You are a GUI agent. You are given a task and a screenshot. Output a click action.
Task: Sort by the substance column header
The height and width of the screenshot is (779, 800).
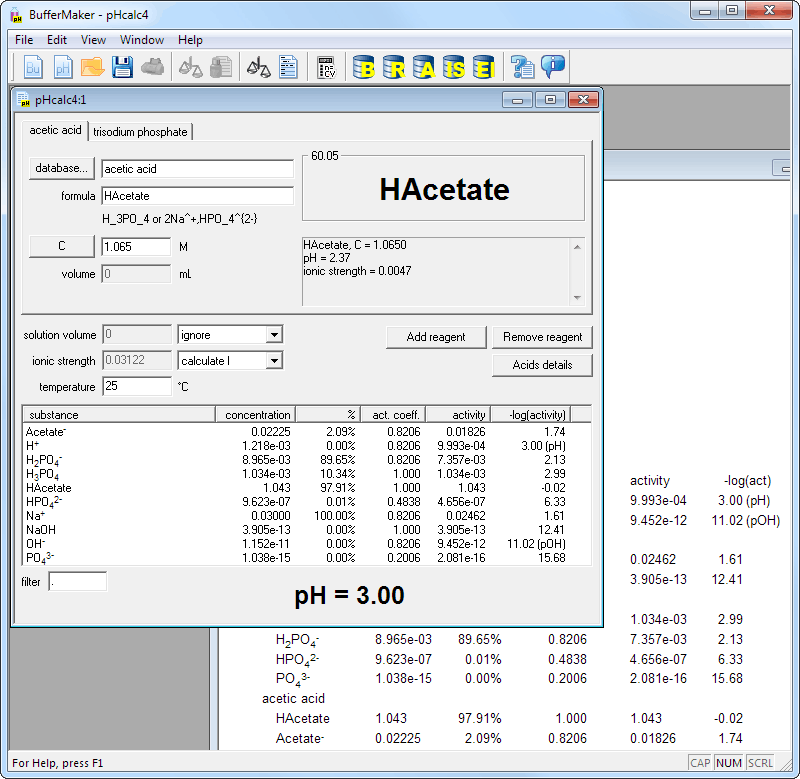coord(119,415)
